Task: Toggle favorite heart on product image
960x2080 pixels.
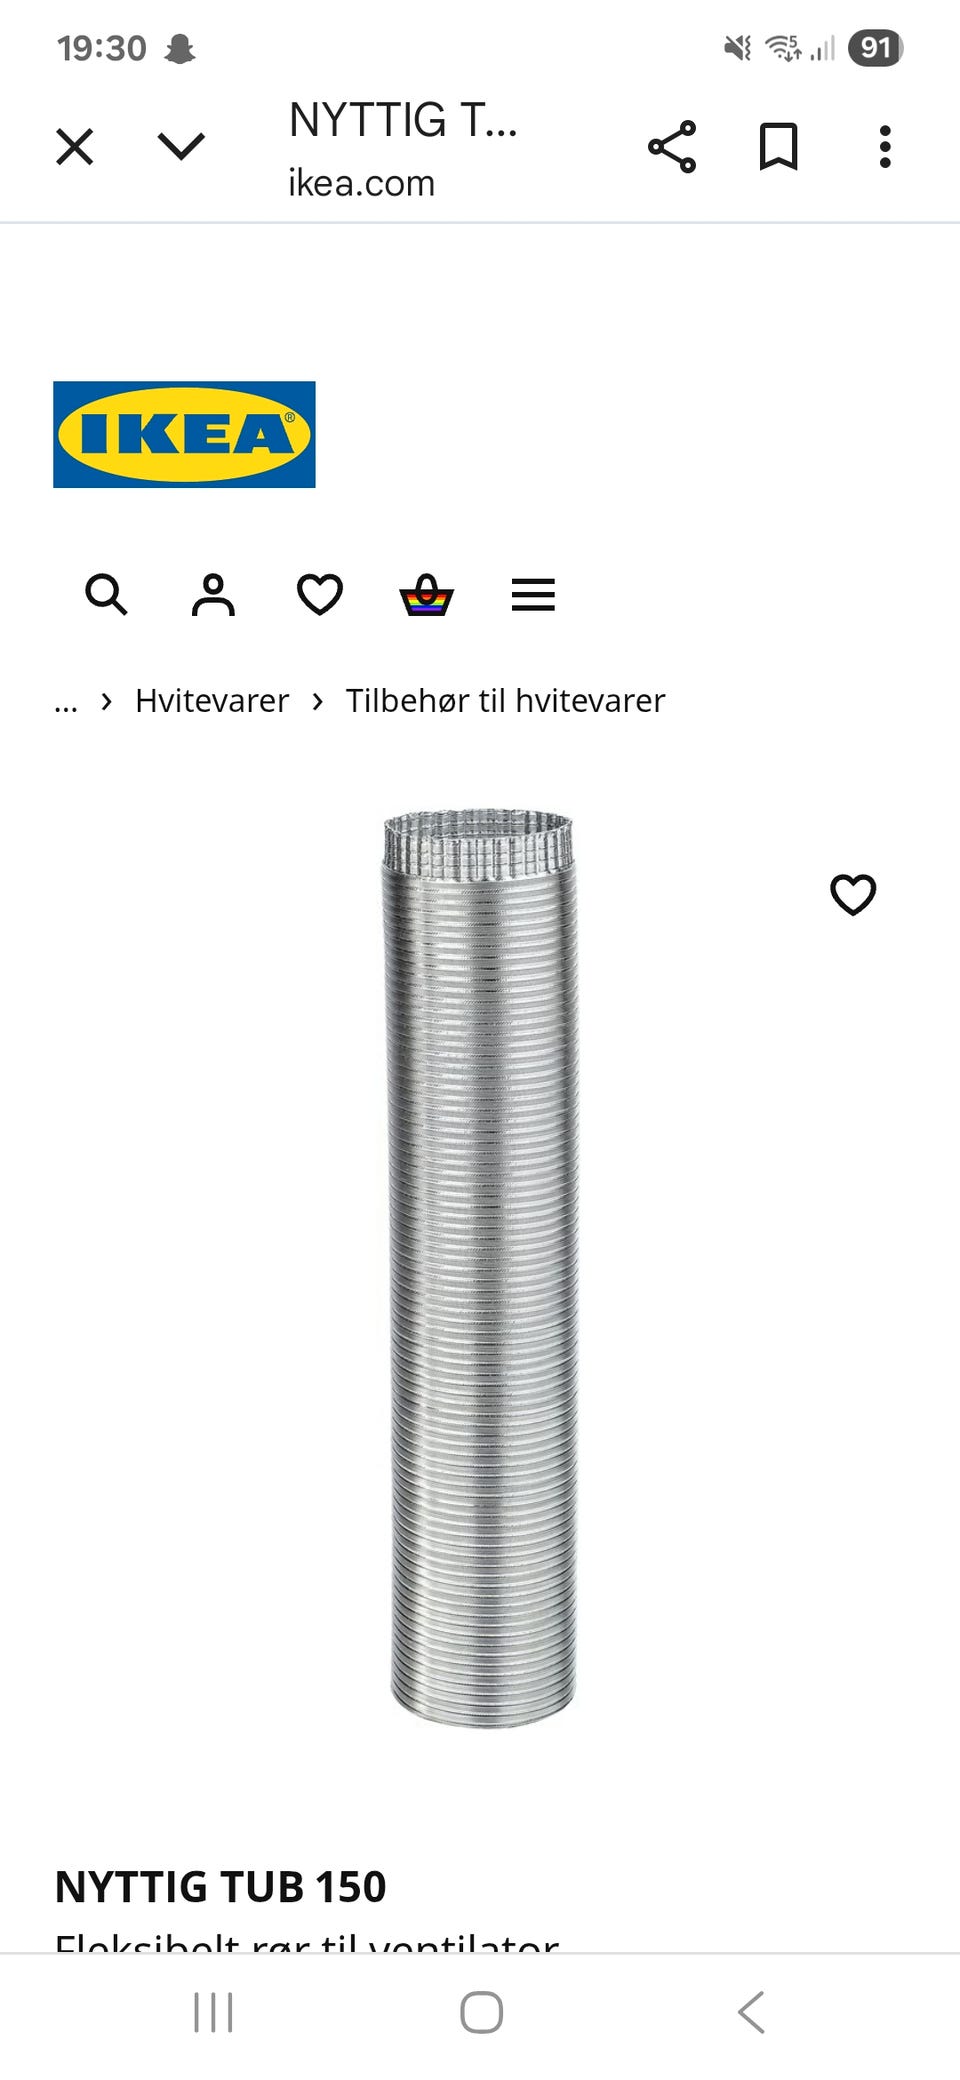Action: tap(853, 894)
